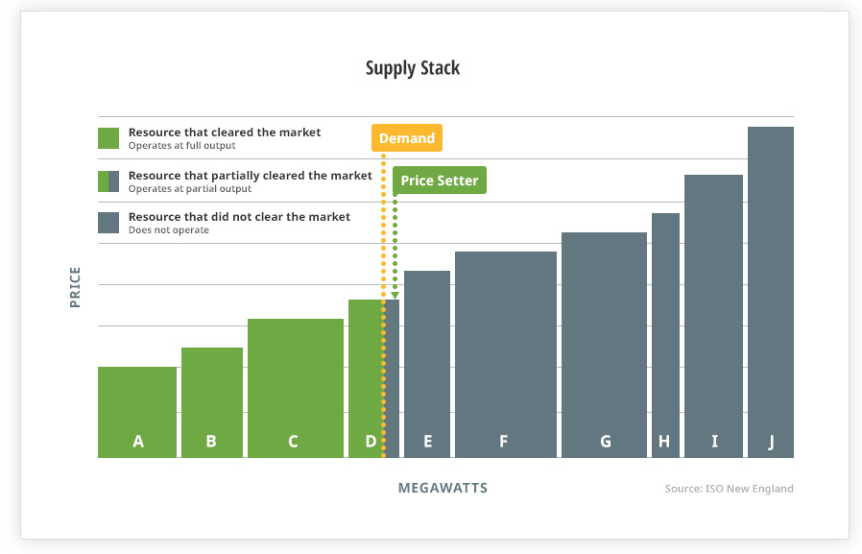The height and width of the screenshot is (554, 862).
Task: Click the tallest gray bar J
Action: coord(770,292)
